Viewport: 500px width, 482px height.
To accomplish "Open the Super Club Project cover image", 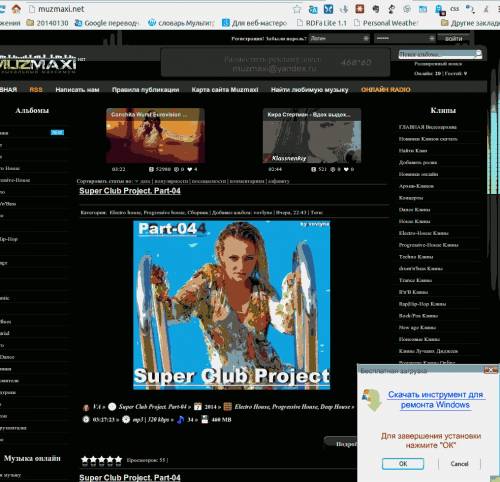I will (232, 305).
